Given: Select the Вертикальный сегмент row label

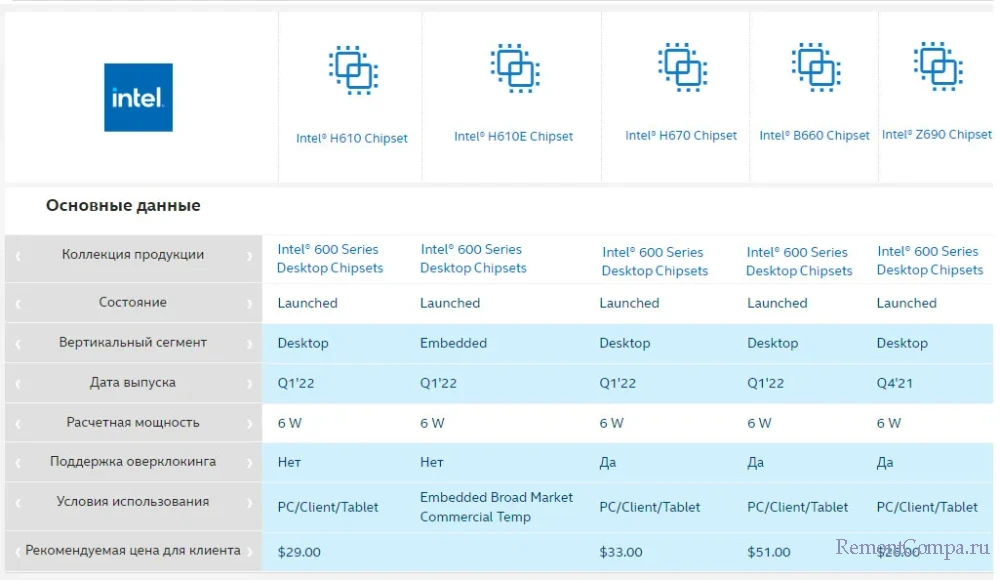Looking at the screenshot, I should (x=133, y=343).
